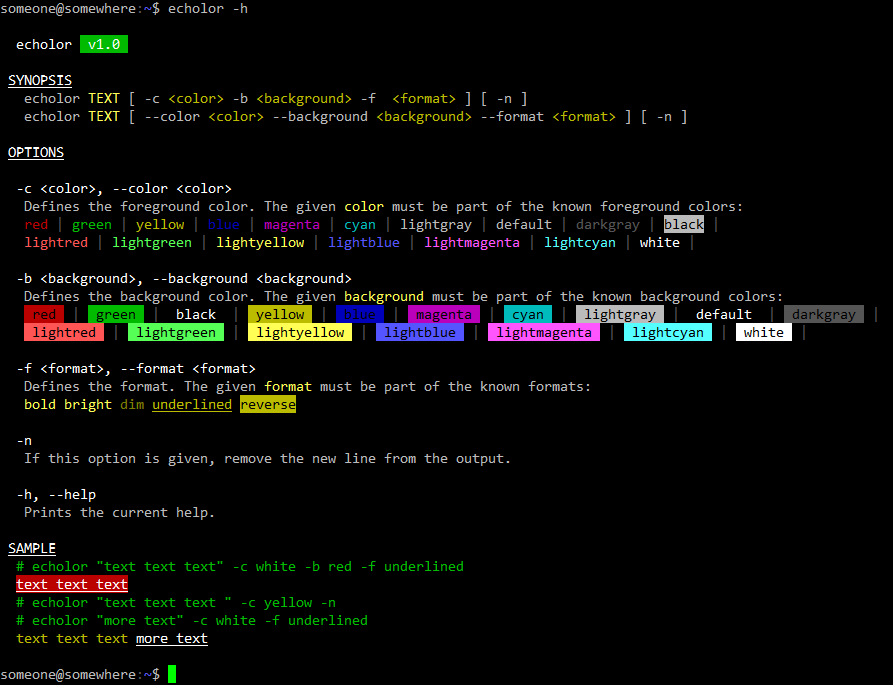Click the sample comment containing '"more text" -c white'
The height and width of the screenshot is (685, 893).
(192, 620)
